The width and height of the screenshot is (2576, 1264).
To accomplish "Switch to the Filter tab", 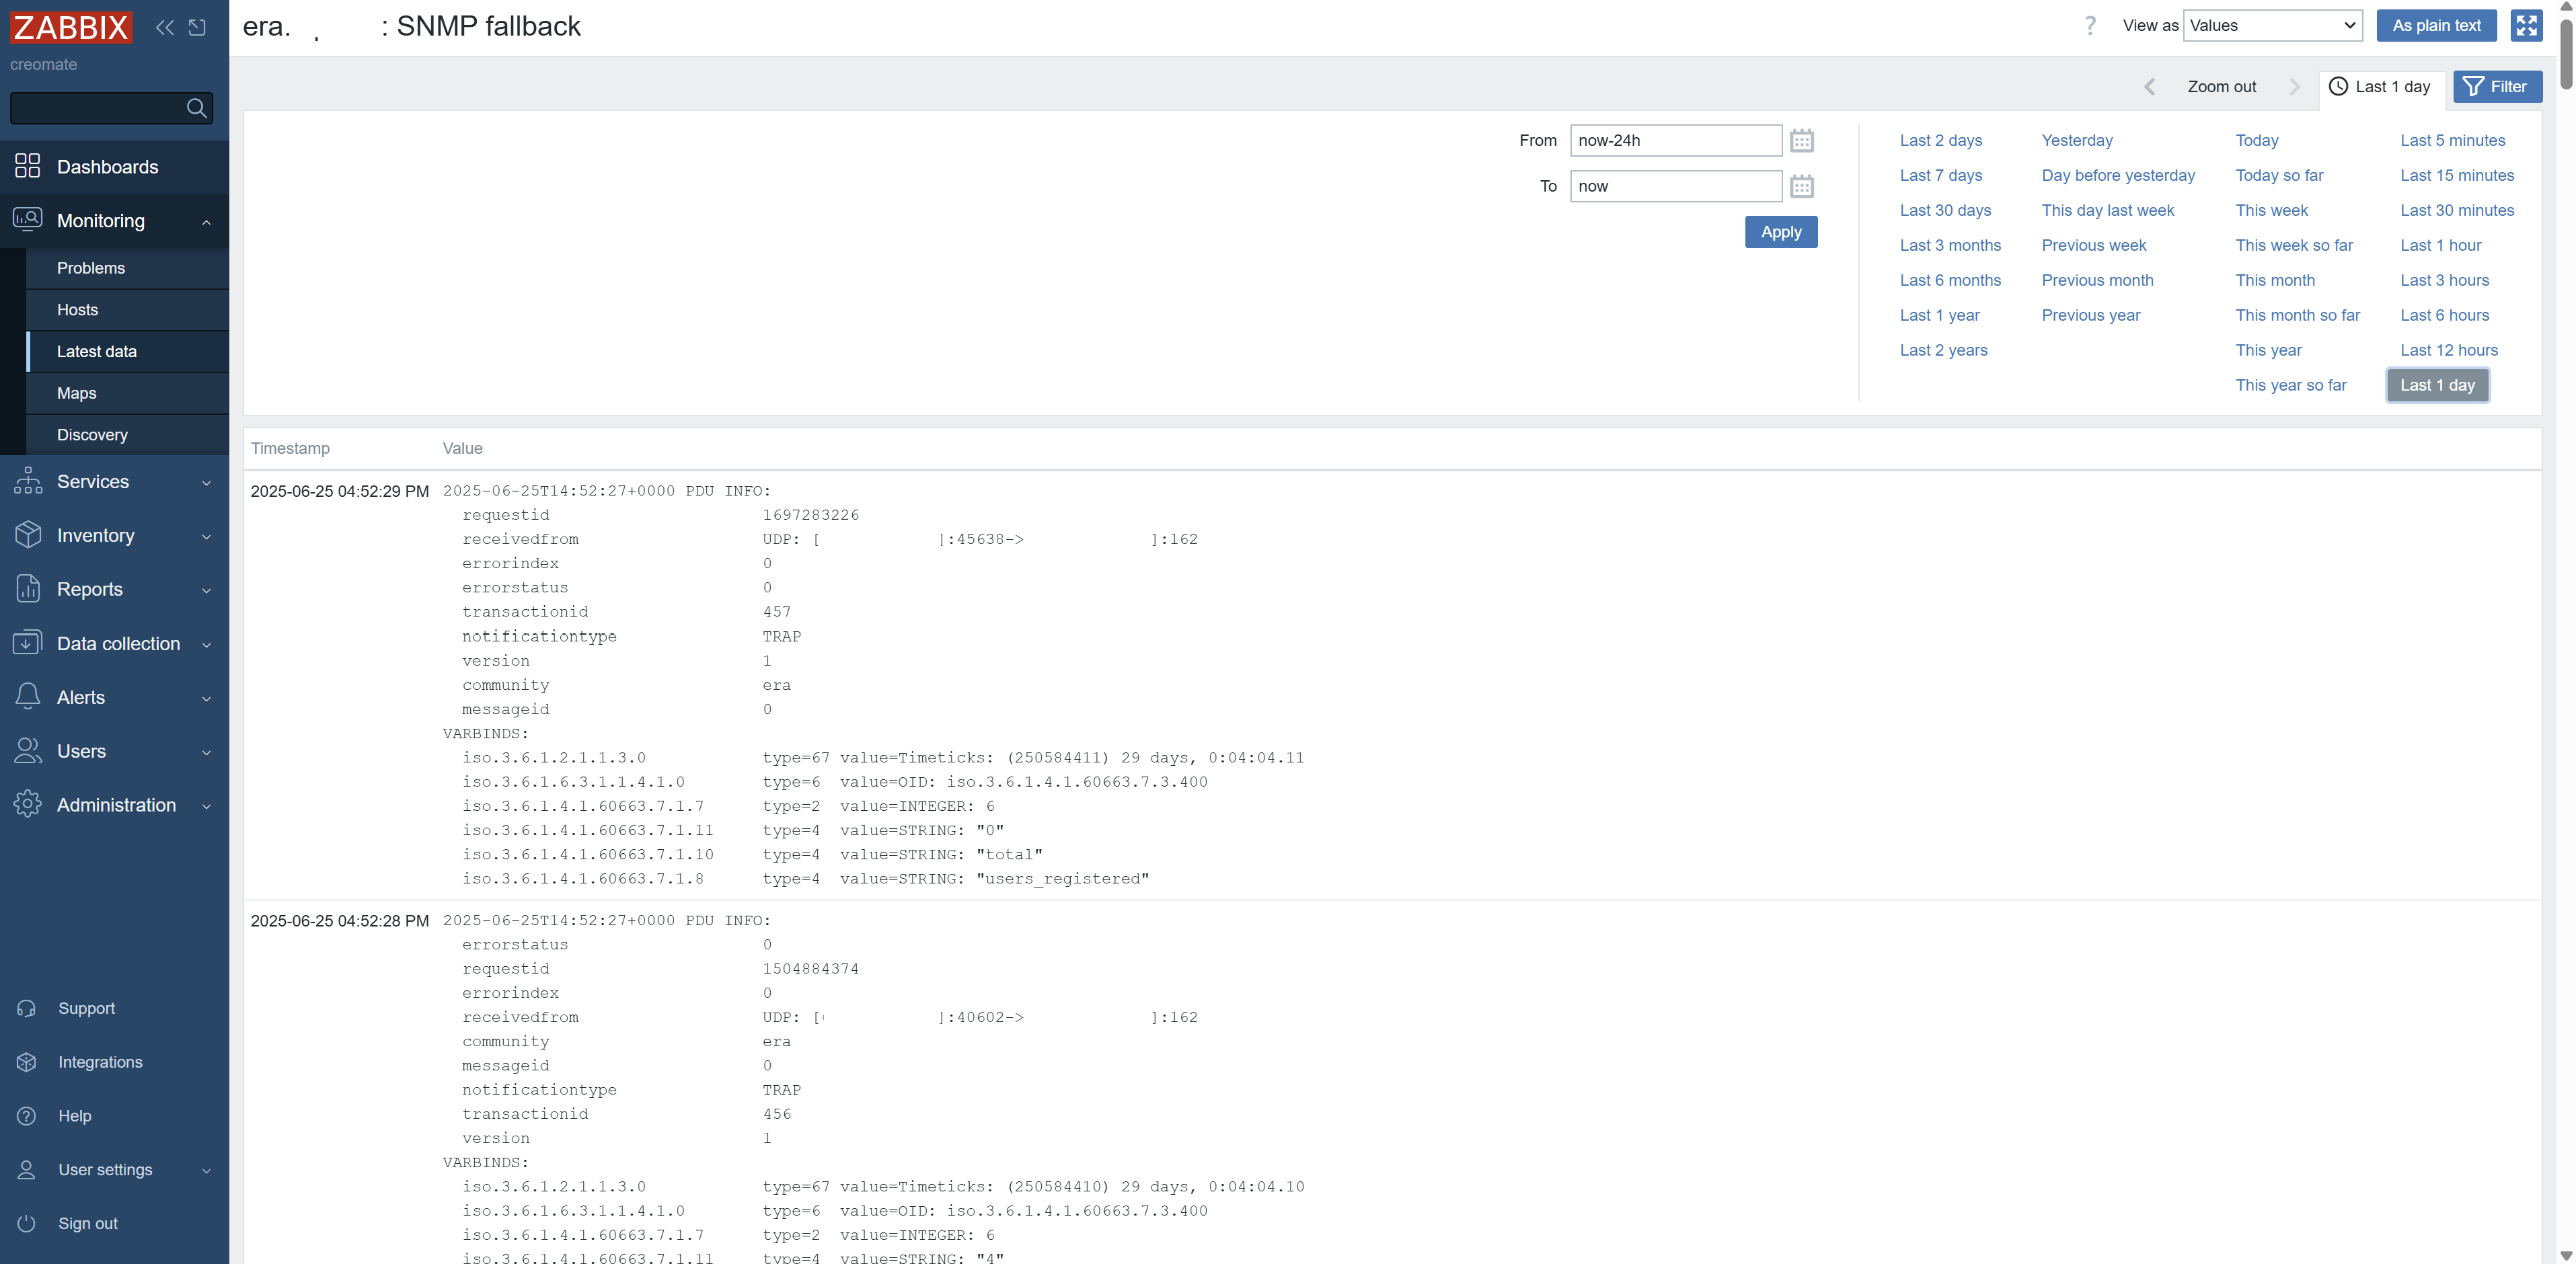I will pos(2496,87).
